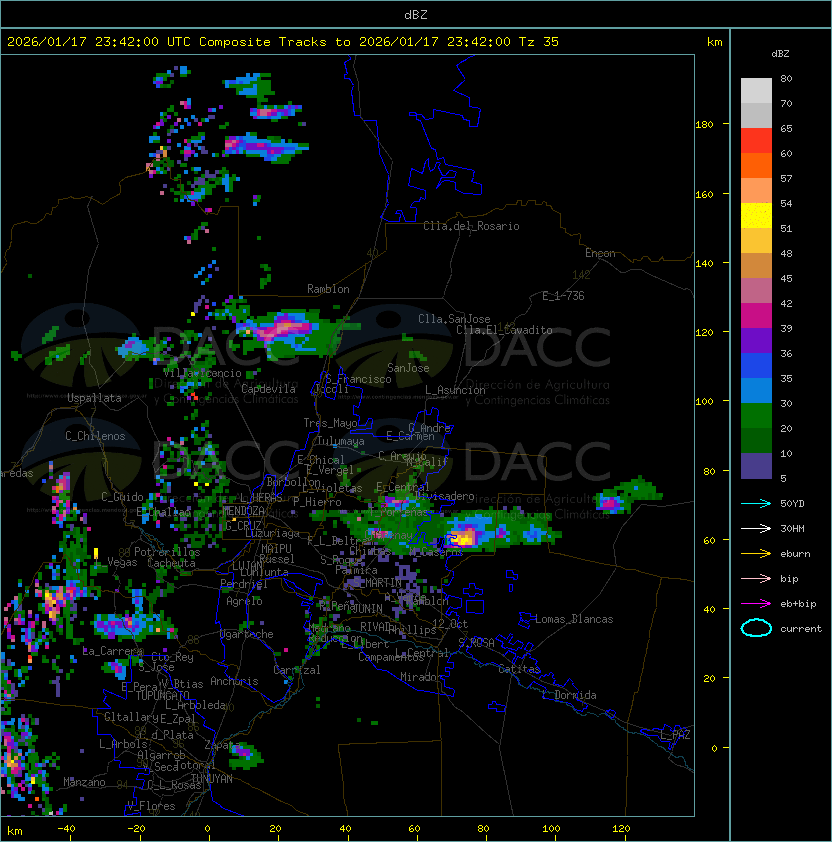
Task: Click the '180' tick on right km axis
Action: (x=704, y=125)
